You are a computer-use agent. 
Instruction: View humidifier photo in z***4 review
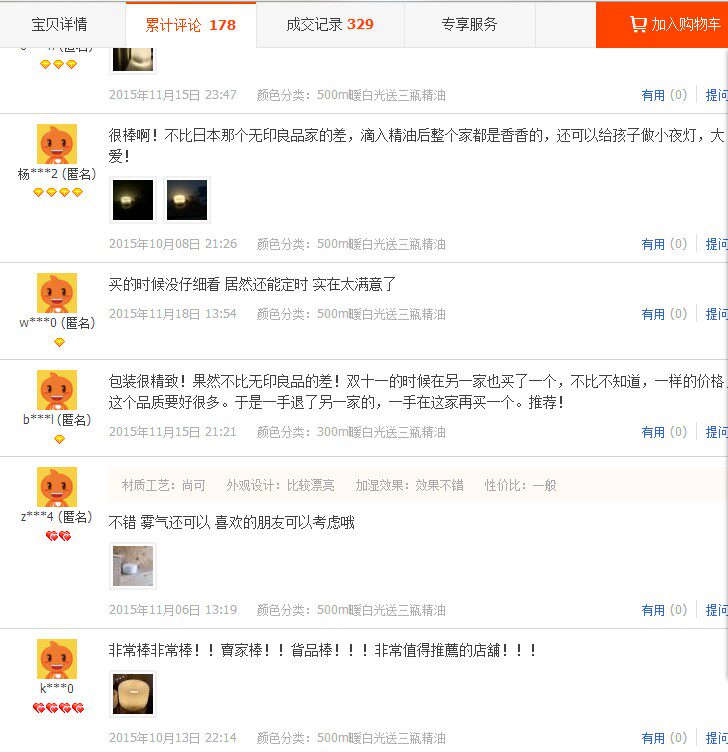tap(133, 566)
